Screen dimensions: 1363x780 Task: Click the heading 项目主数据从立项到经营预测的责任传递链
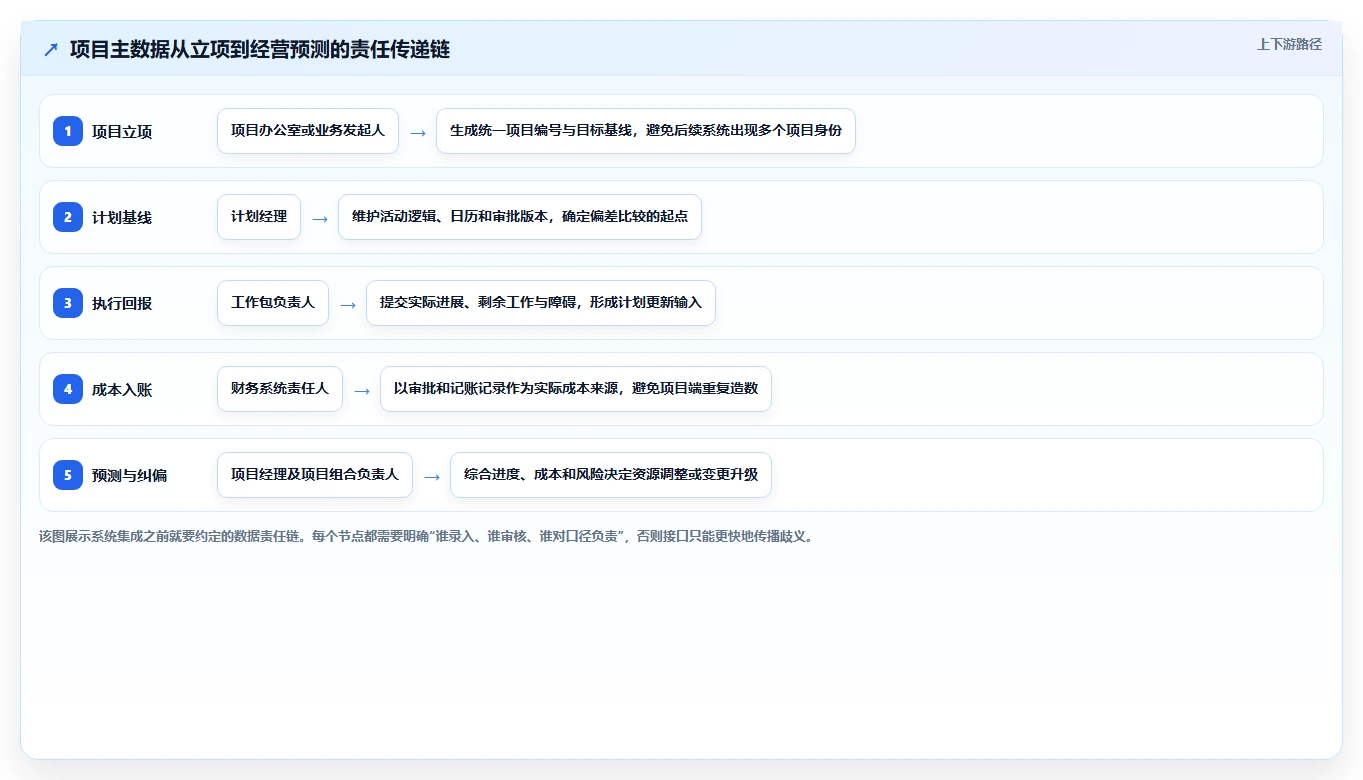[x=260, y=49]
